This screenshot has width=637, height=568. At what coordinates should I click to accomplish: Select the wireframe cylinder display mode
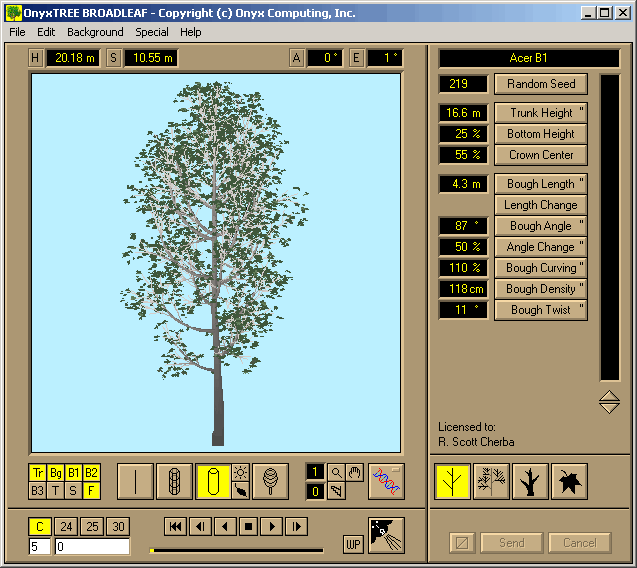point(174,481)
